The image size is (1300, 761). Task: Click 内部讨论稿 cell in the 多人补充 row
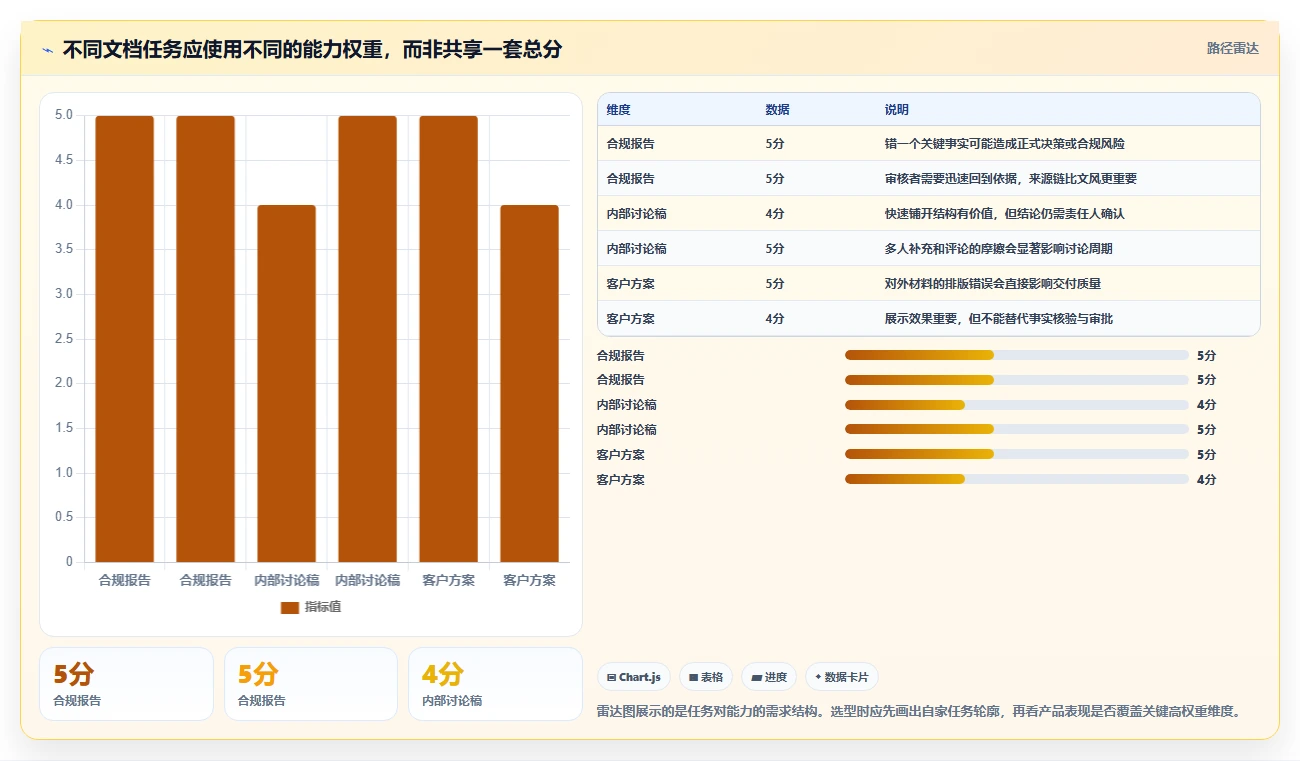(637, 249)
